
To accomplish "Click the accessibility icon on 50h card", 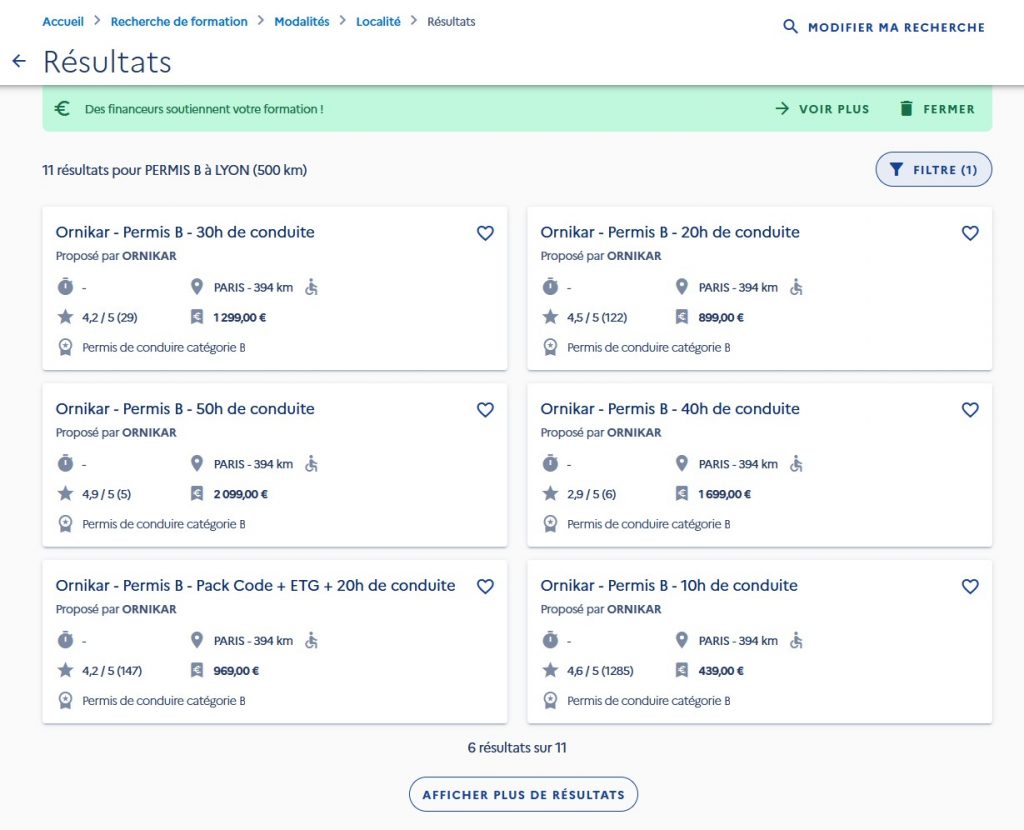I will pyautogui.click(x=312, y=464).
